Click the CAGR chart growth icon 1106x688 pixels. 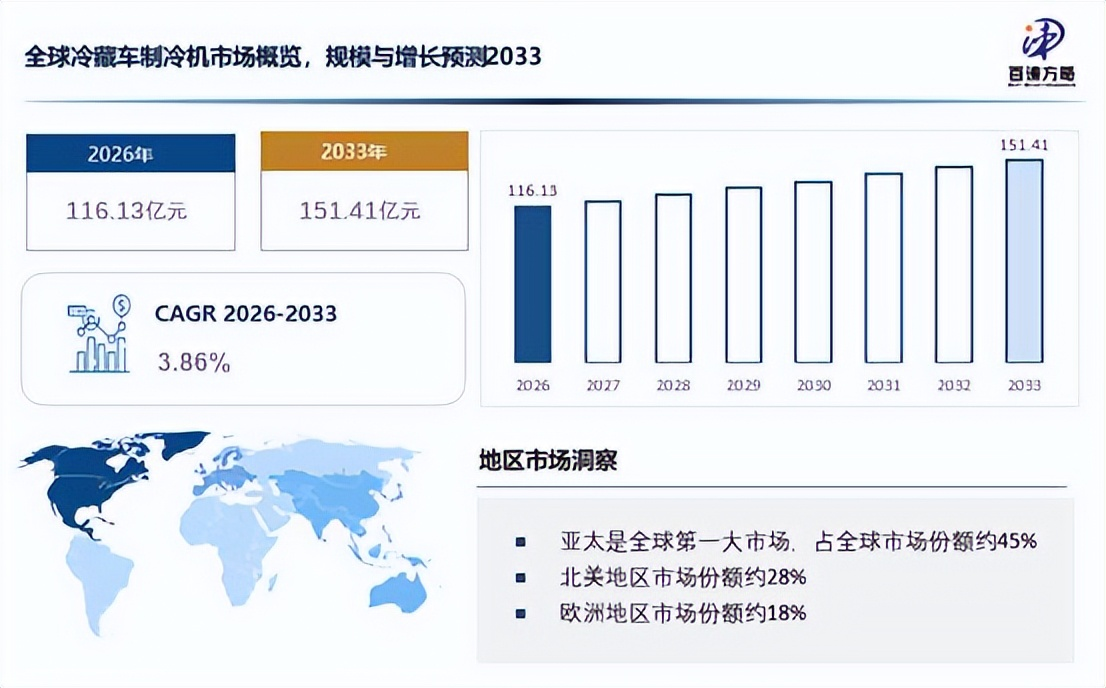pos(99,334)
